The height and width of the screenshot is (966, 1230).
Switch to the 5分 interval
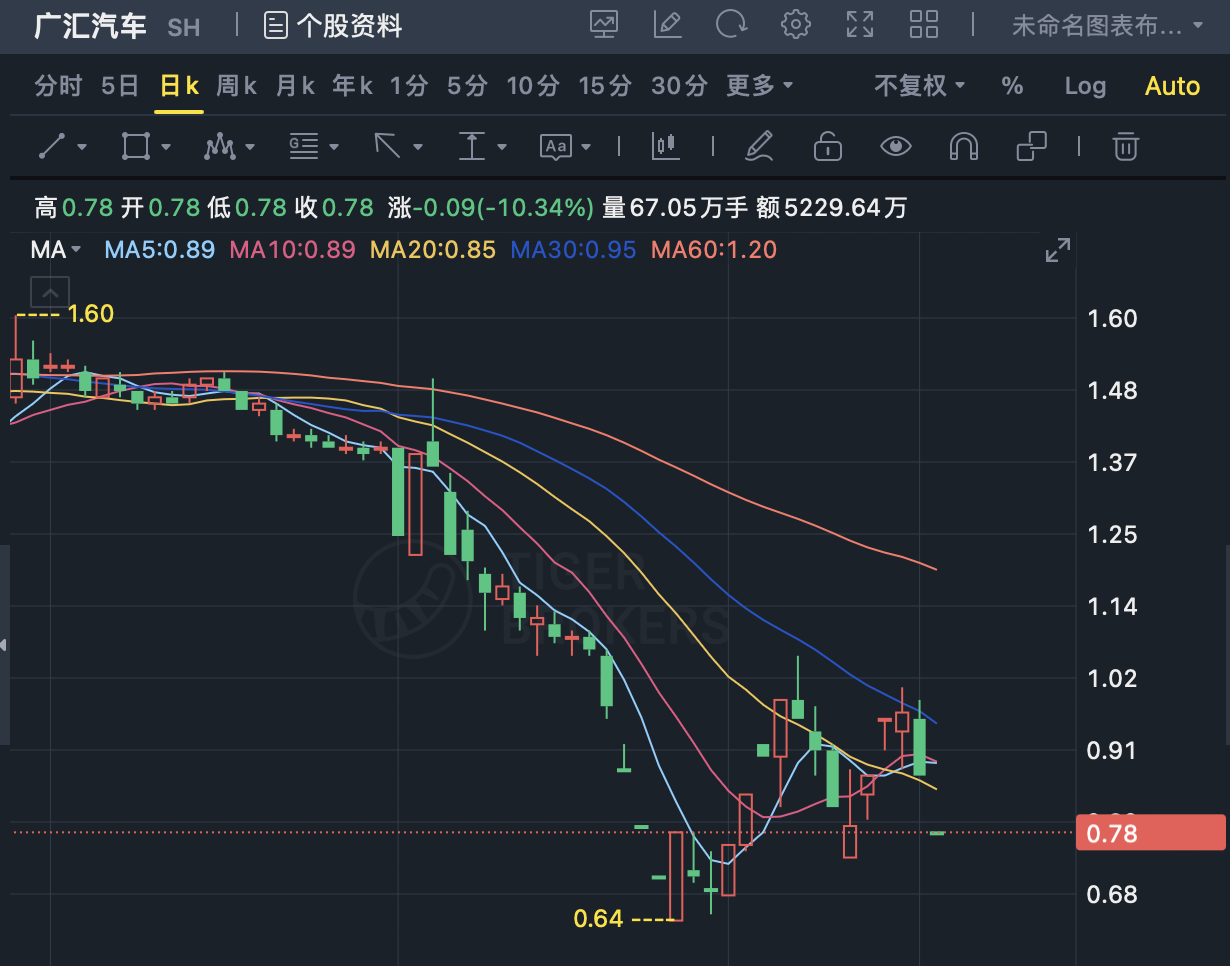(x=467, y=86)
